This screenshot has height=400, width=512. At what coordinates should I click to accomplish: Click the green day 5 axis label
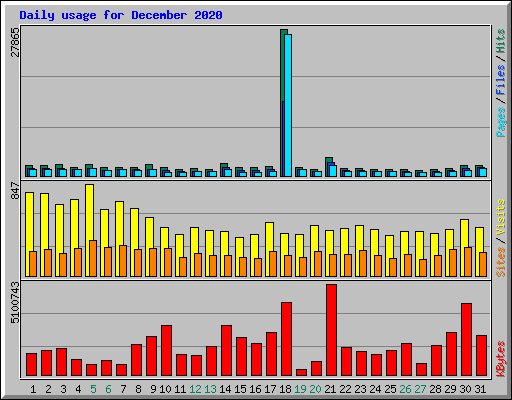coord(93,389)
